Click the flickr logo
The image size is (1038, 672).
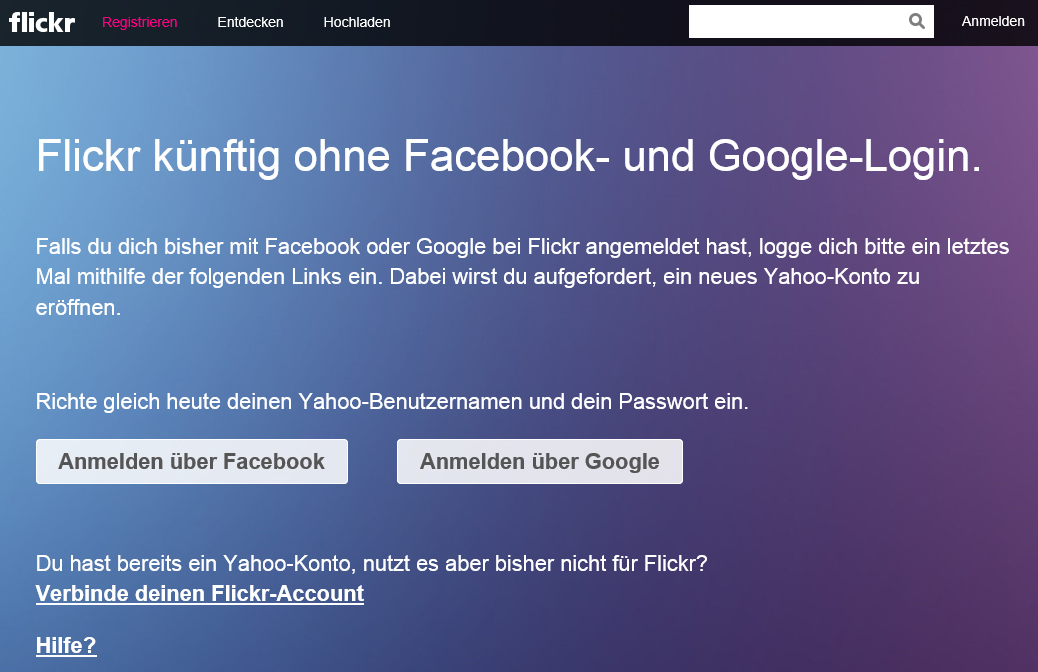coord(42,22)
